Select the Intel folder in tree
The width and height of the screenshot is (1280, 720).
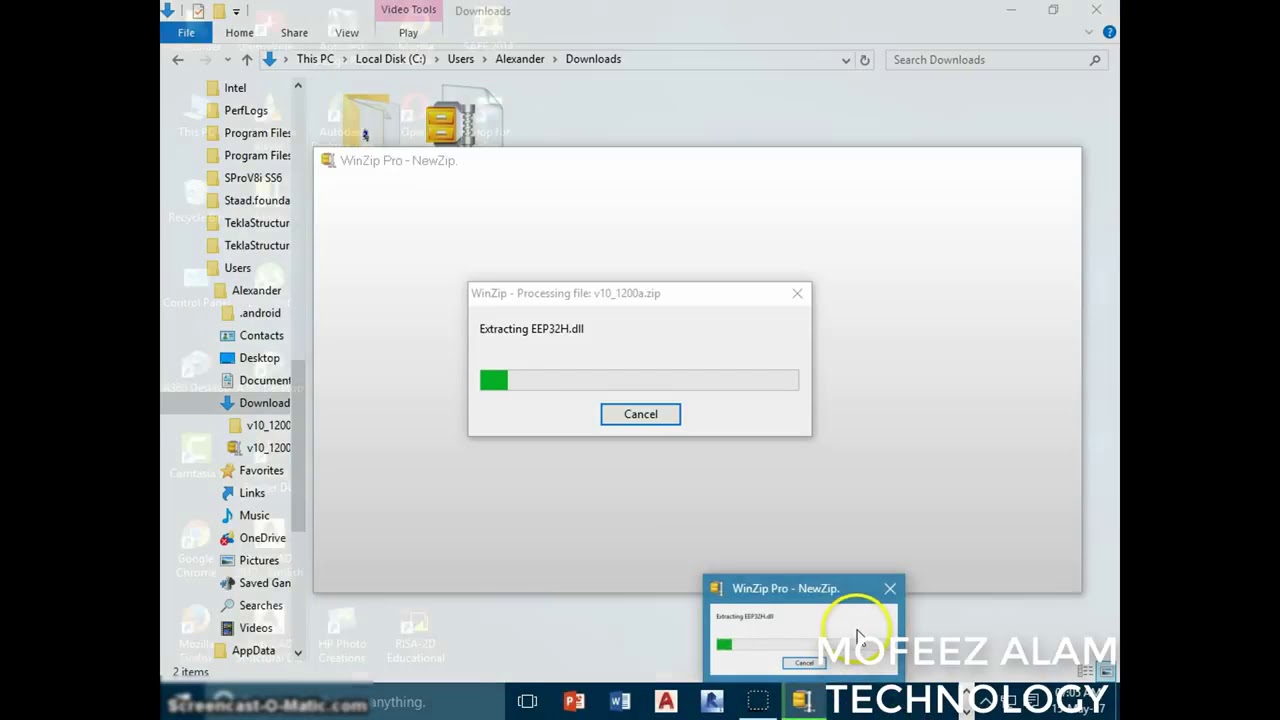click(235, 88)
